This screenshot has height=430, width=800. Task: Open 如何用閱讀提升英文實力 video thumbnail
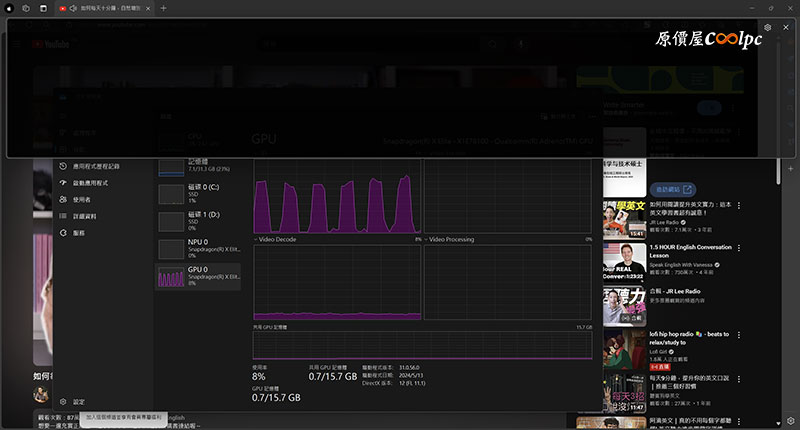pyautogui.click(x=624, y=219)
